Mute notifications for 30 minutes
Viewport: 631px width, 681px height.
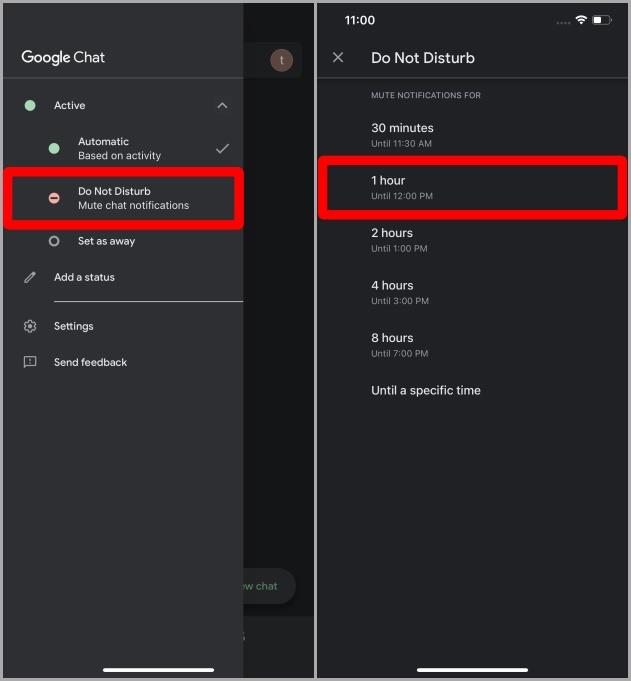(472, 135)
